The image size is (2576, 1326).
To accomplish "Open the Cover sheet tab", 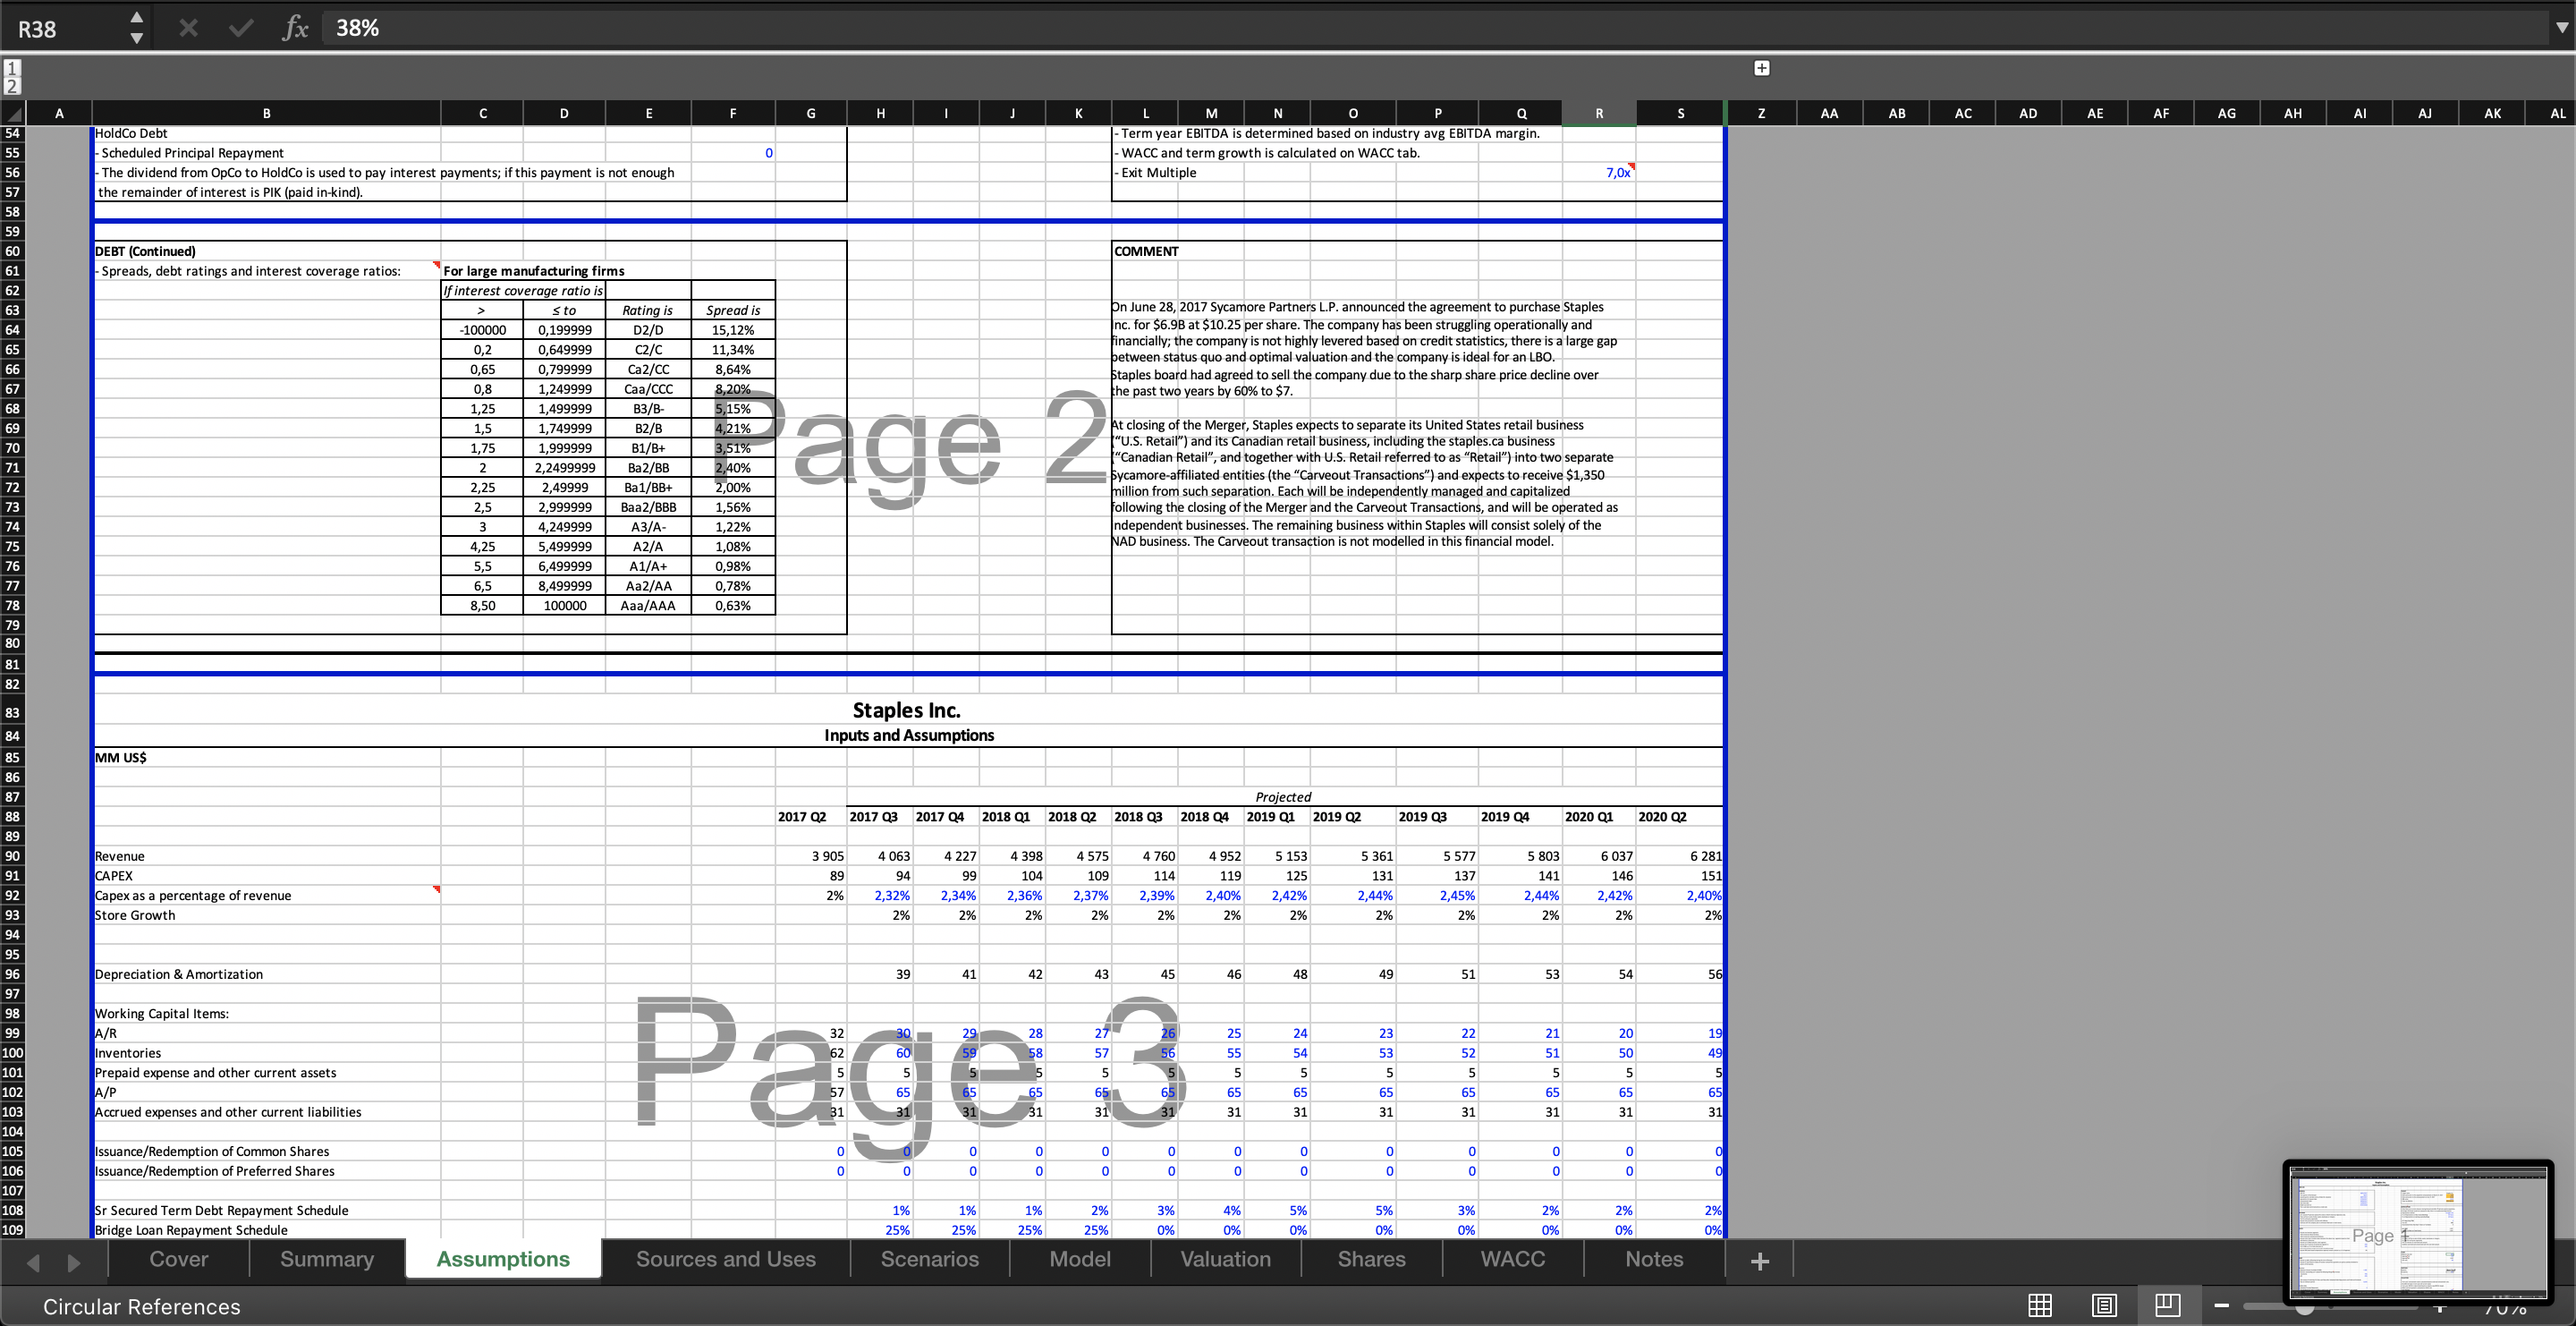I will [179, 1259].
